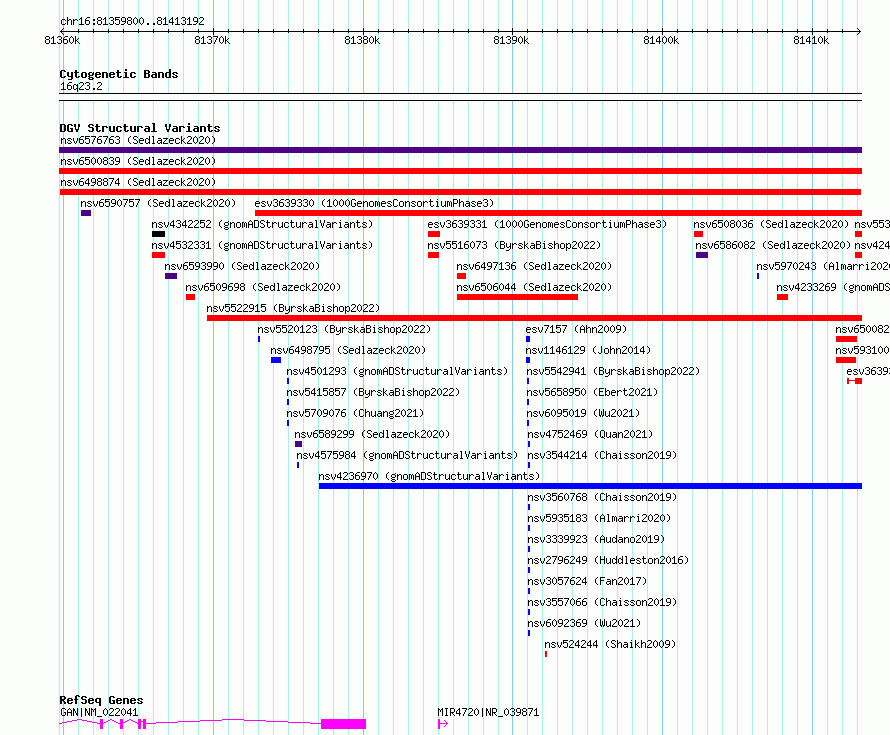The height and width of the screenshot is (735, 890).
Task: Select the purple nsv6593990 variant marker
Action: [x=171, y=276]
